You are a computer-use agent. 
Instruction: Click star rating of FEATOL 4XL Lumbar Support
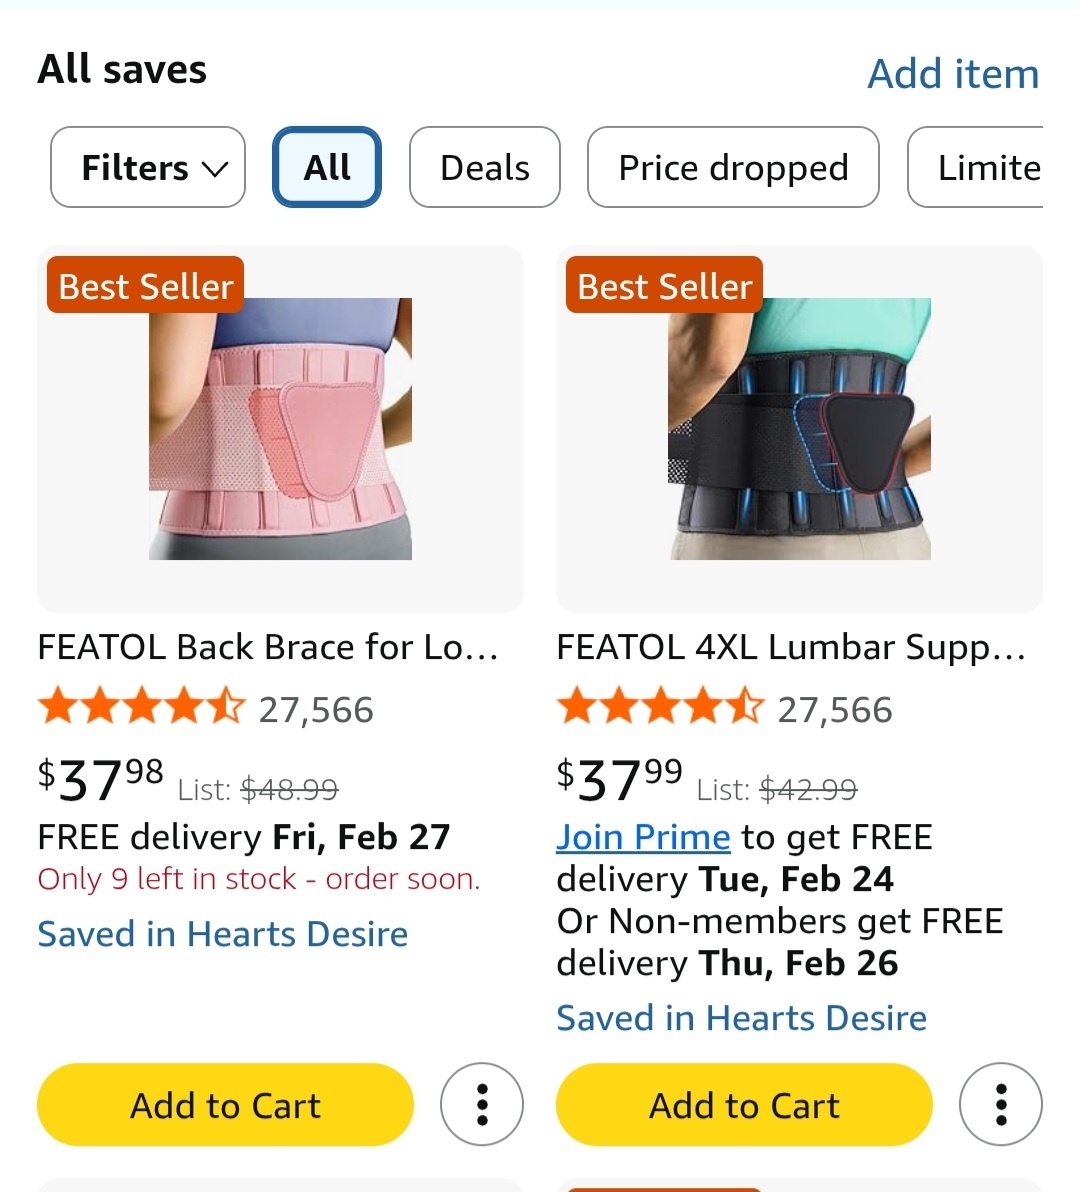660,708
